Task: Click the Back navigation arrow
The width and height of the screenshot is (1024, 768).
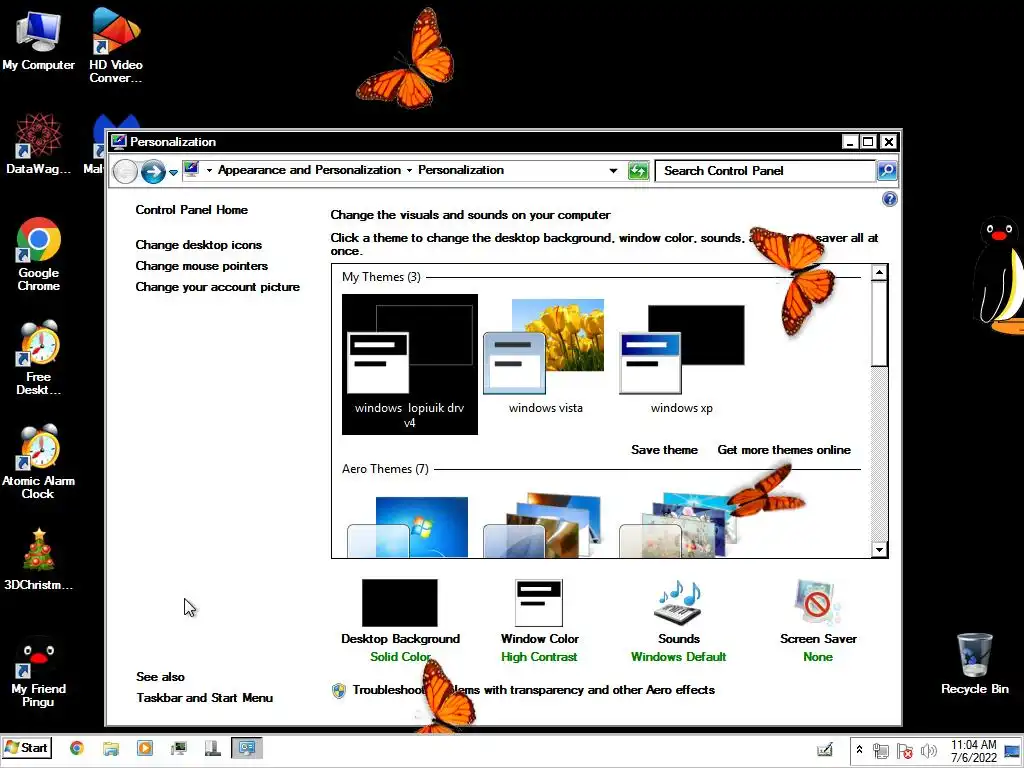Action: coord(125,172)
